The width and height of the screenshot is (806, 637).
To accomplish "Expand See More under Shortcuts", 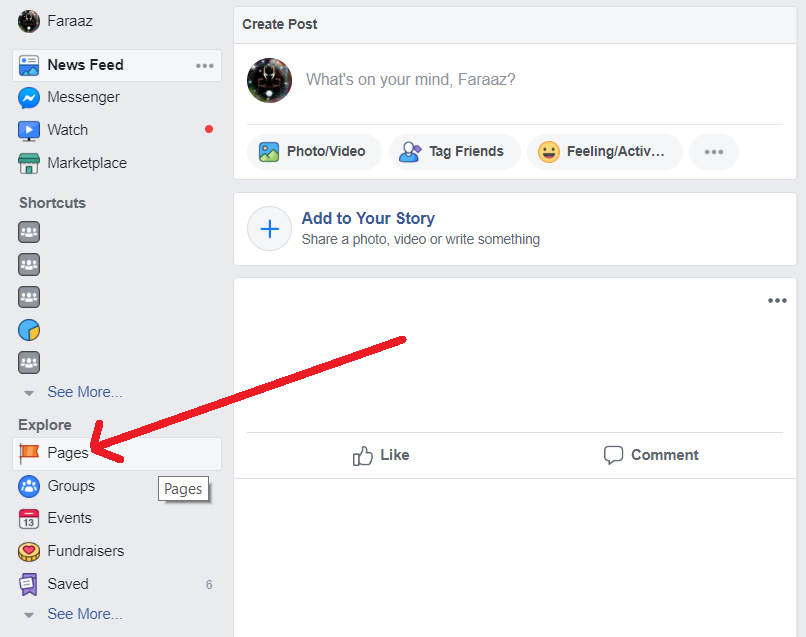I will [85, 392].
